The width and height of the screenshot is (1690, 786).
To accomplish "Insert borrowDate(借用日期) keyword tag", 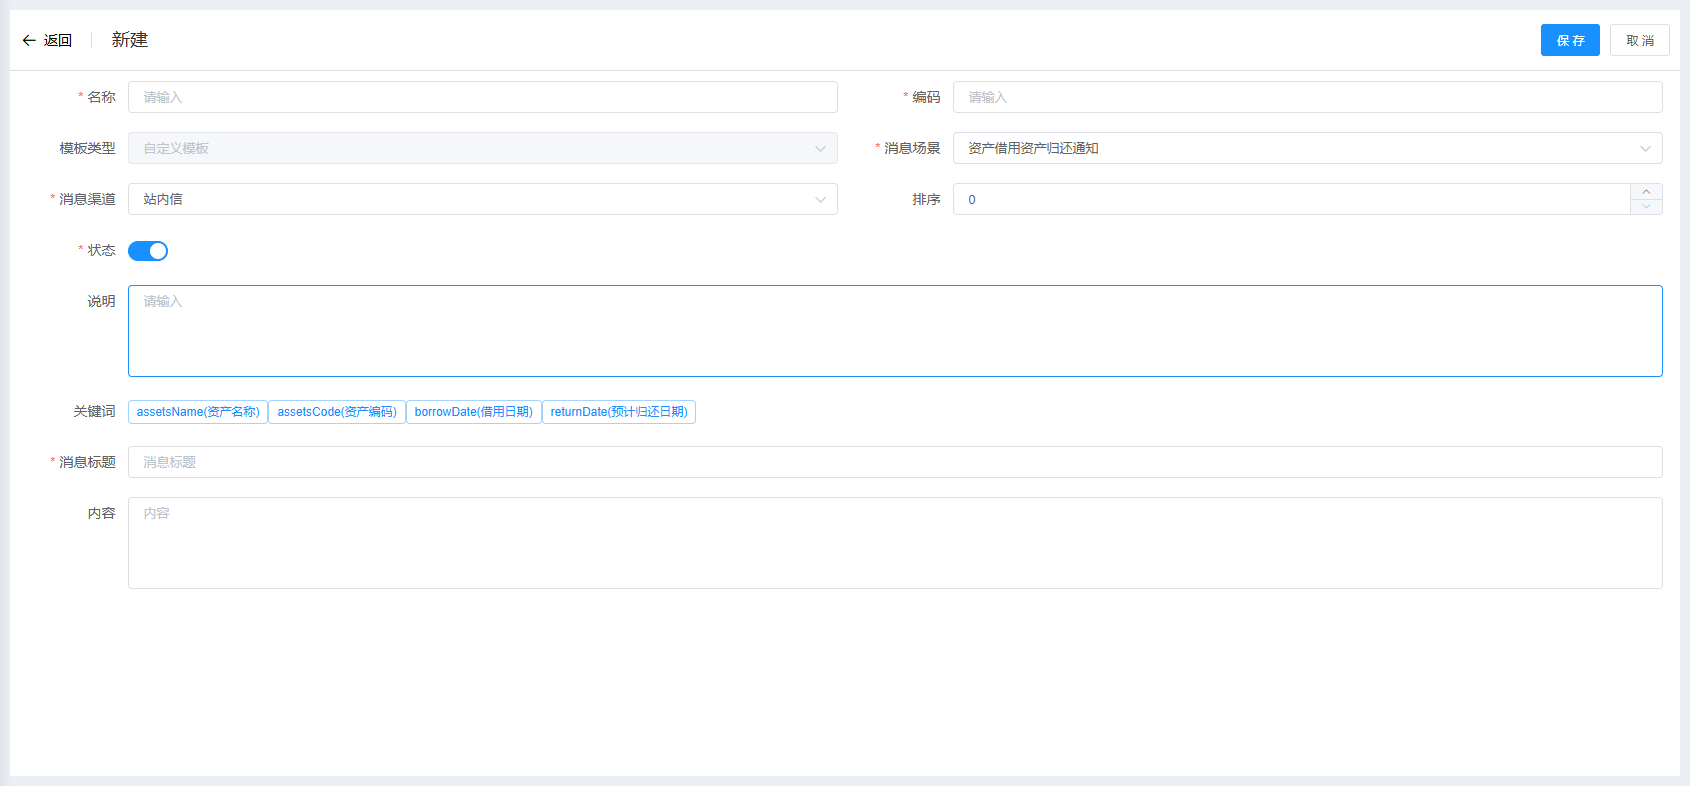I will pos(473,412).
